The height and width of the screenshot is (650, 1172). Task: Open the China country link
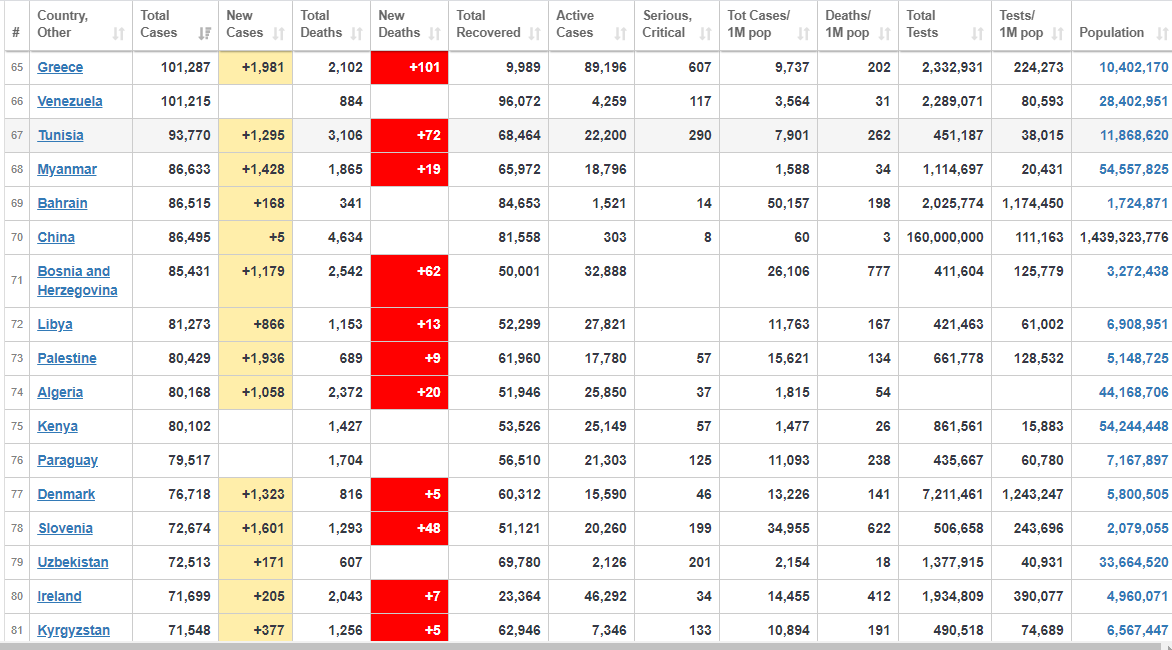tap(56, 238)
